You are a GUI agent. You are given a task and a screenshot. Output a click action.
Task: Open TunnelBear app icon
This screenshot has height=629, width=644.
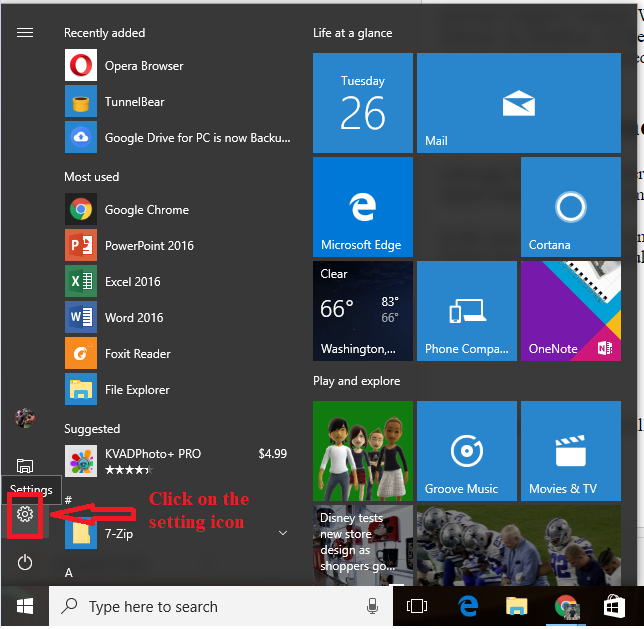point(81,101)
